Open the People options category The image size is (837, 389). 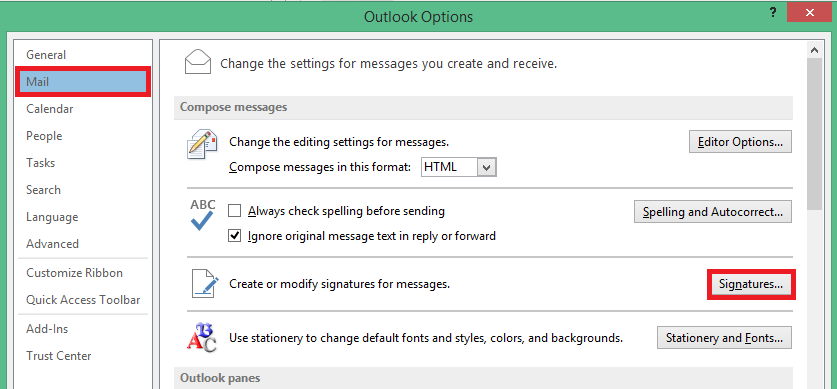(x=84, y=136)
